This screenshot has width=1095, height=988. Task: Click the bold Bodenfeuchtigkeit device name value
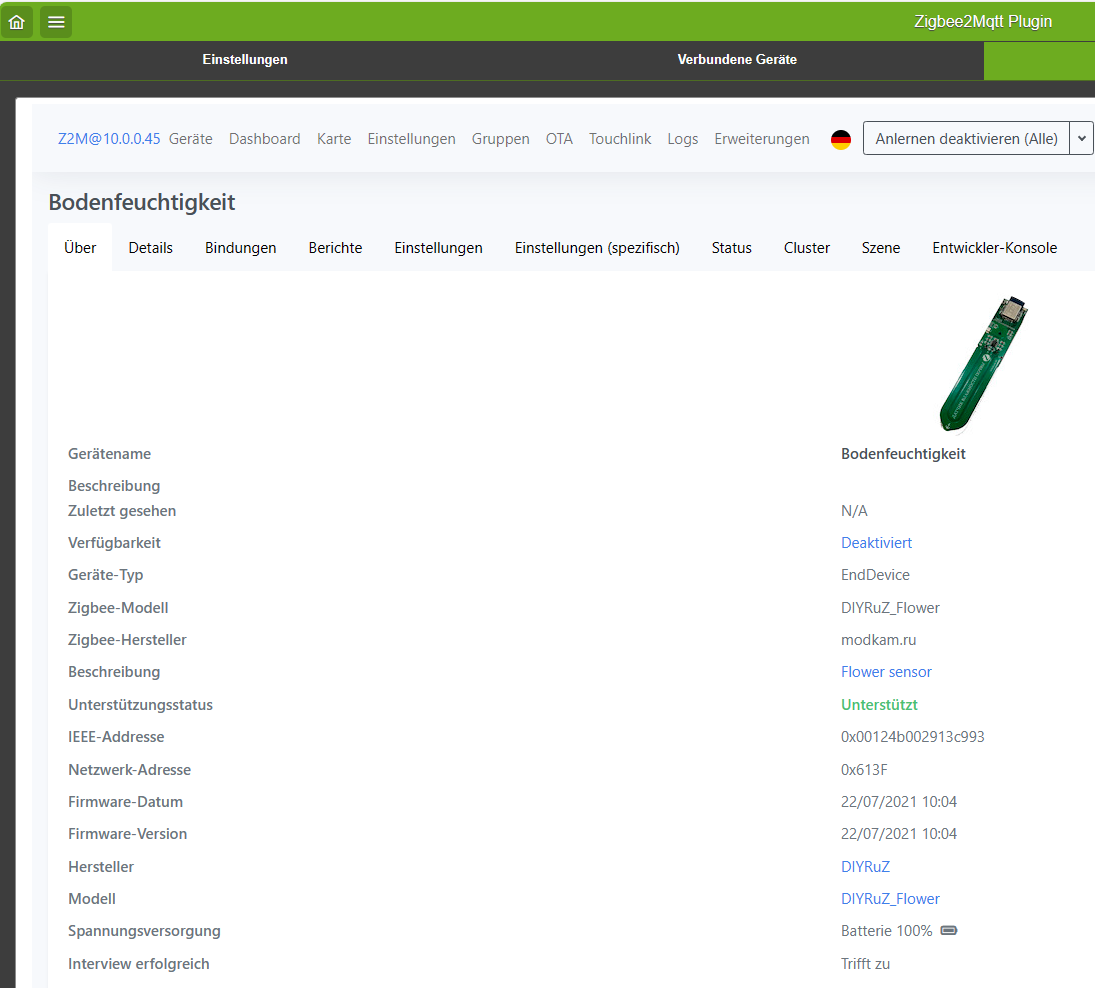903,454
